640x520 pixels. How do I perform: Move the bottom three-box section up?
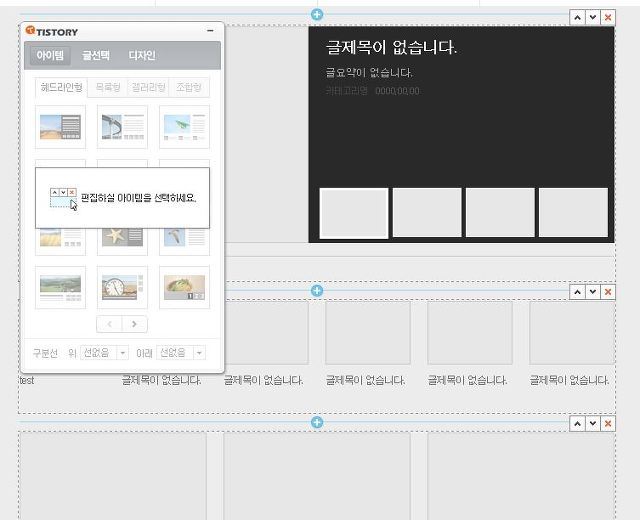pos(577,424)
